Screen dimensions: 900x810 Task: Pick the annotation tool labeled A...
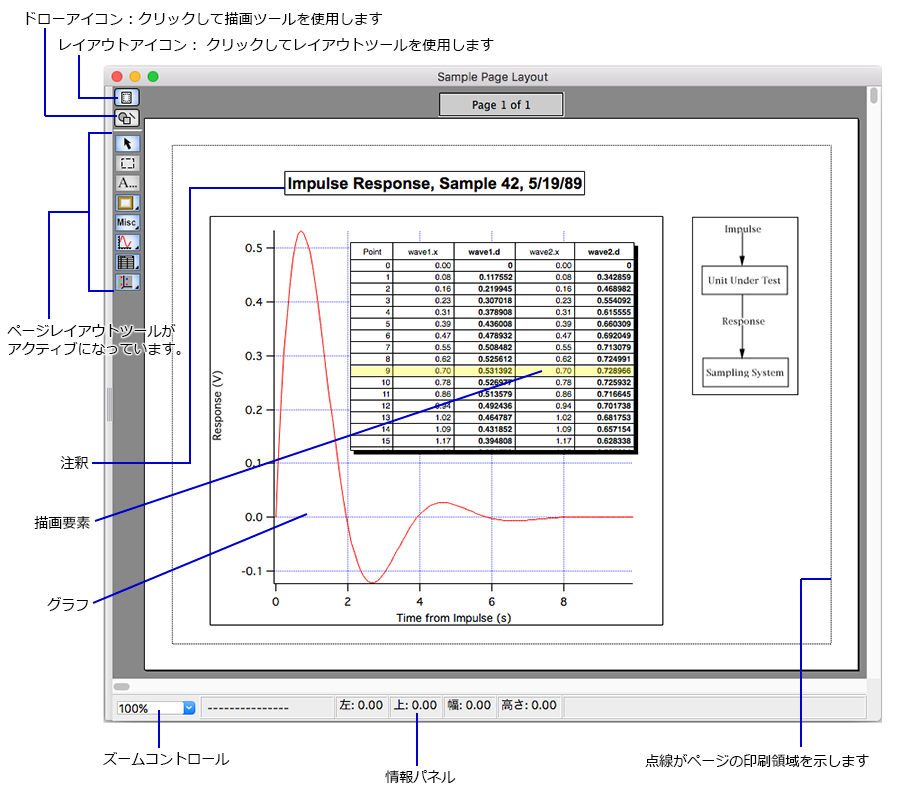(127, 183)
